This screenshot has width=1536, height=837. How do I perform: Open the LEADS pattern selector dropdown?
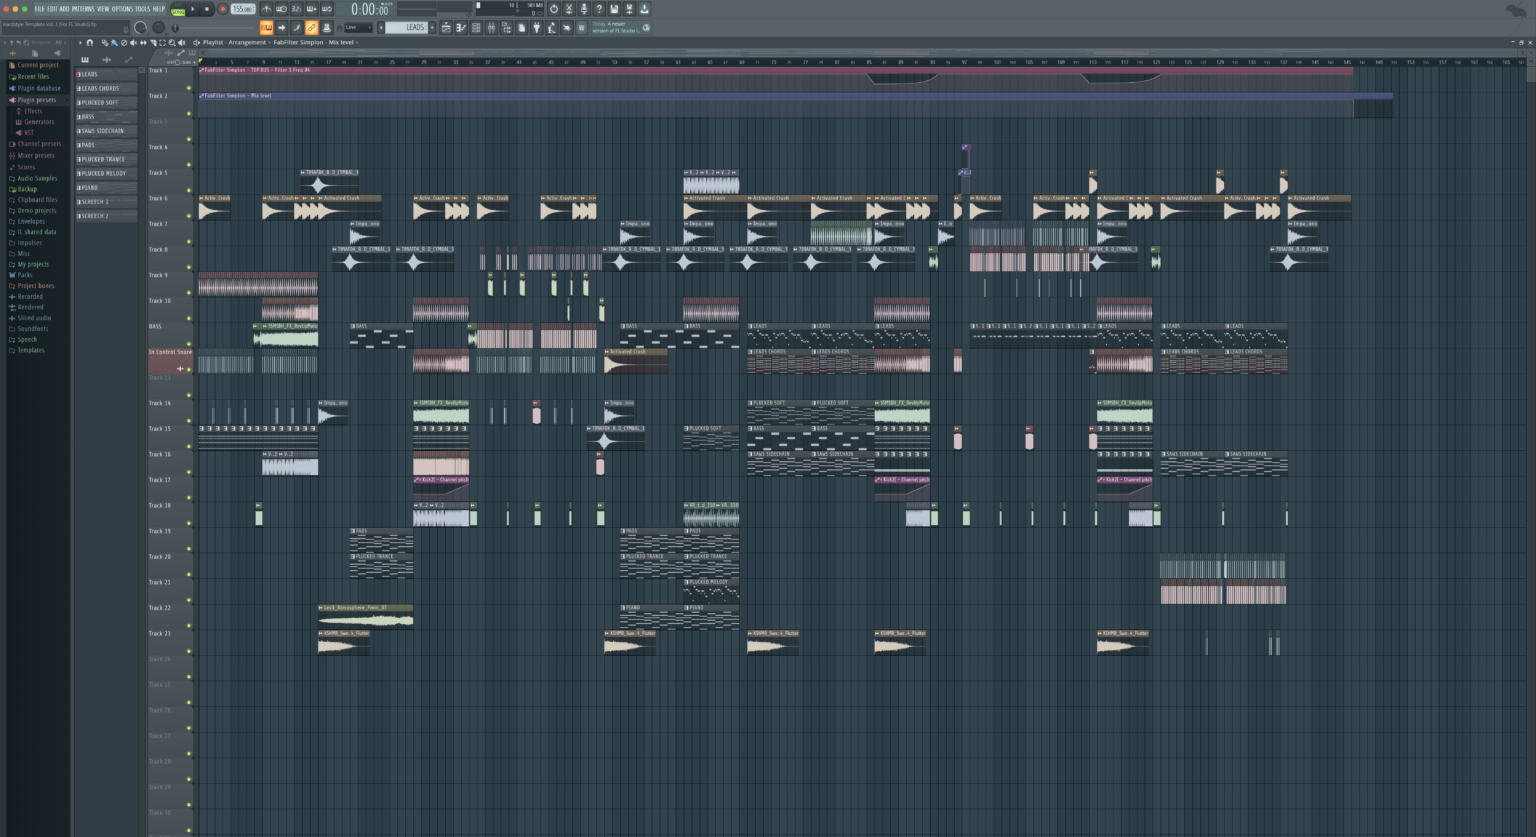click(407, 27)
